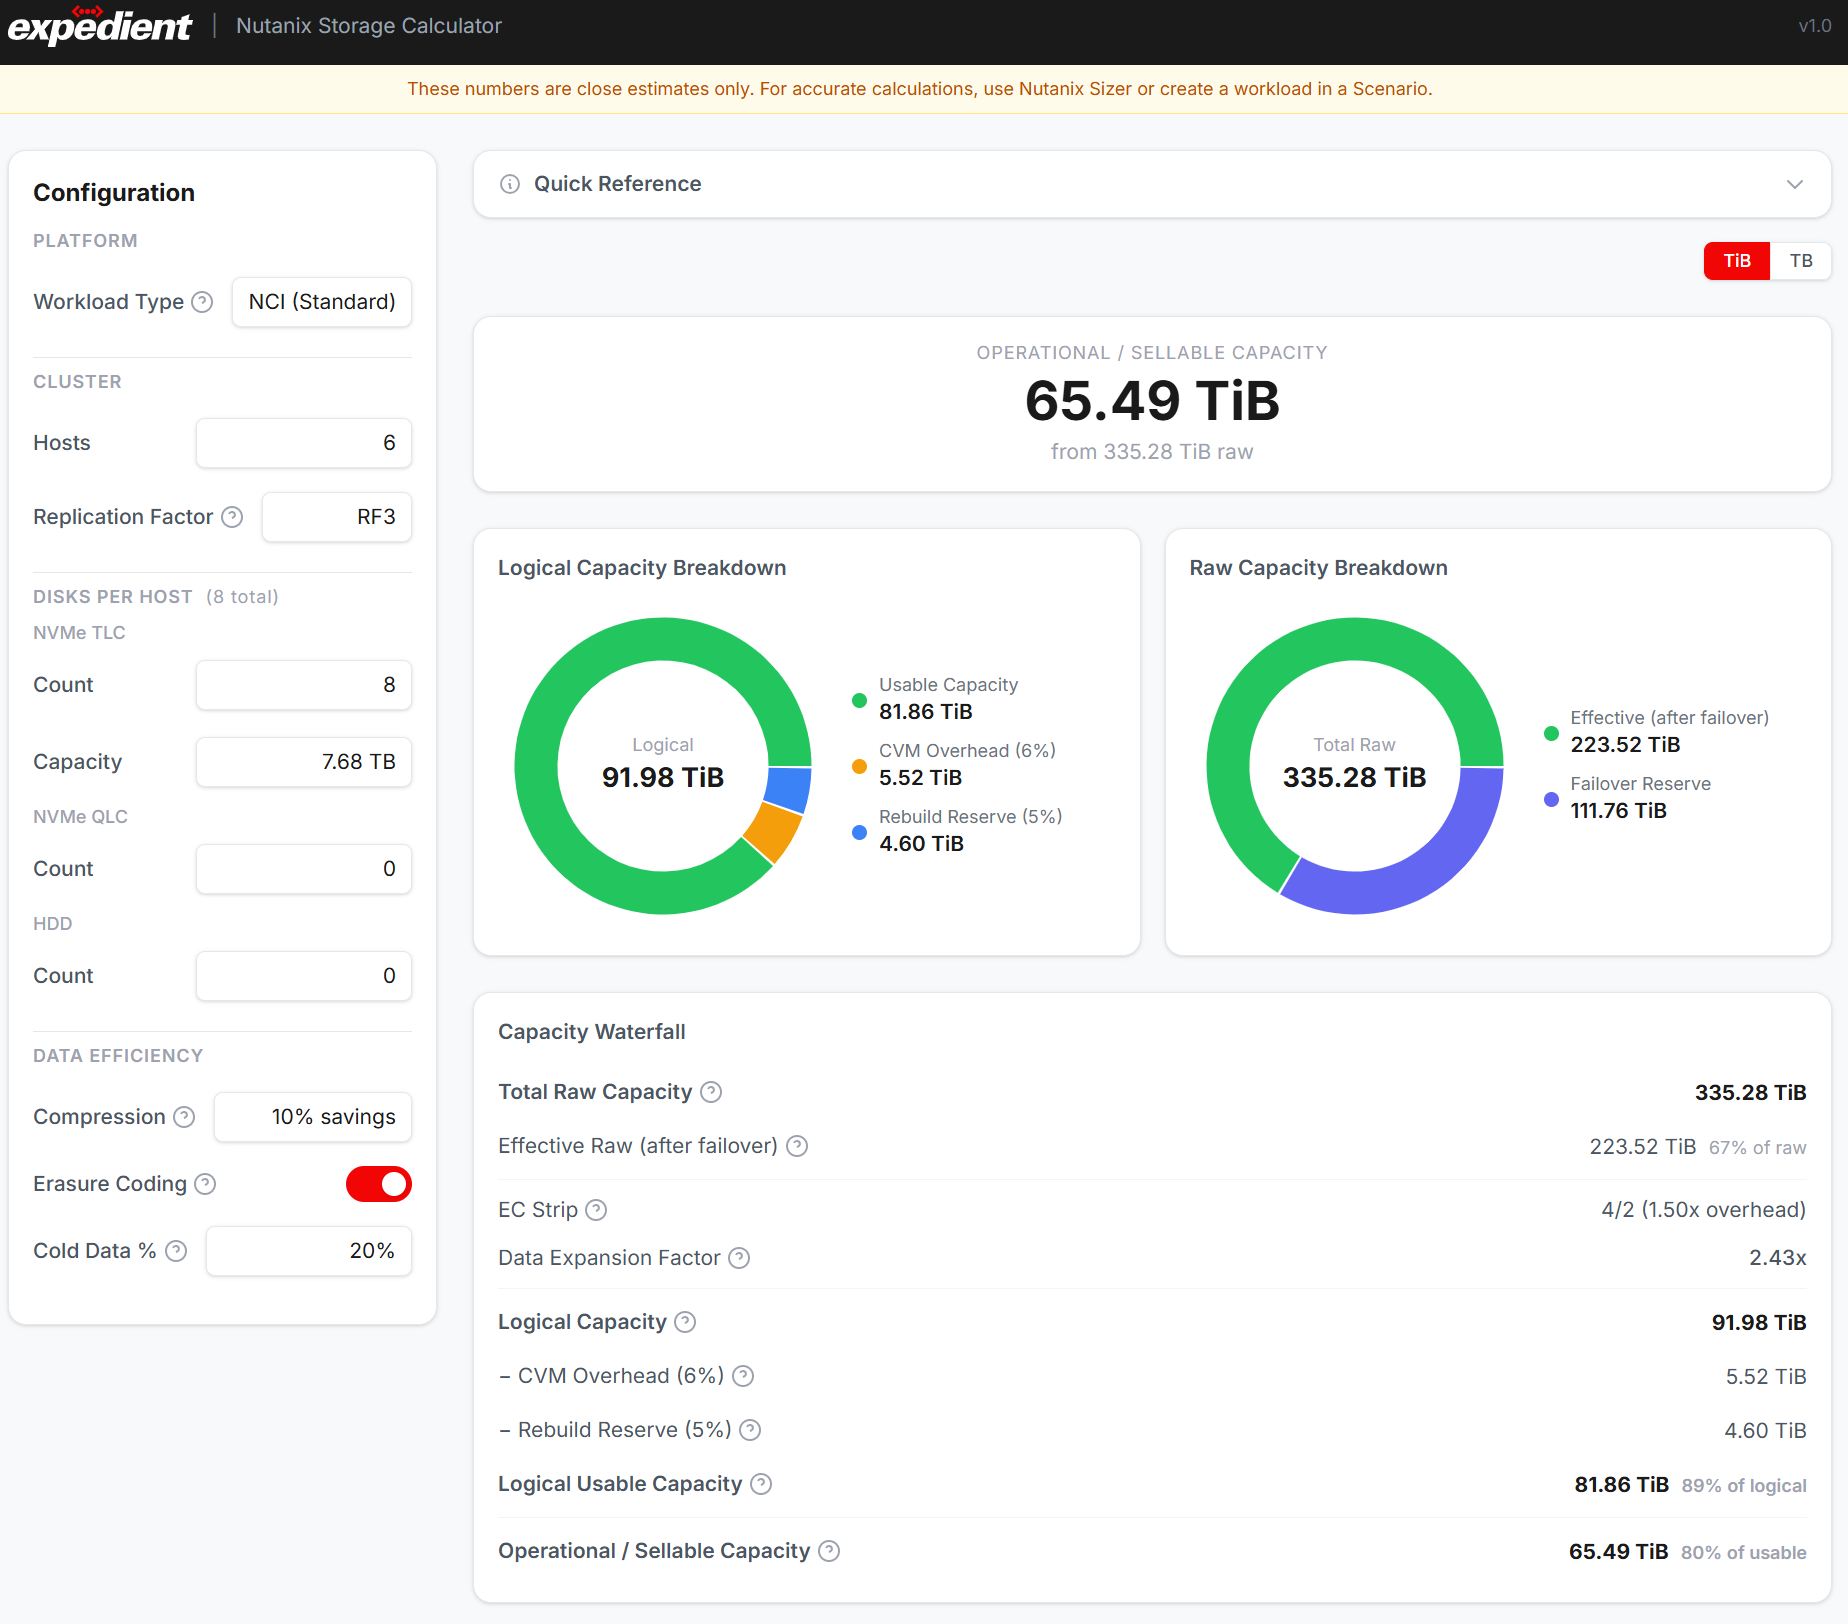The image size is (1848, 1624).
Task: Click '4/2 (1.50x overhead)' value
Action: pyautogui.click(x=1703, y=1210)
